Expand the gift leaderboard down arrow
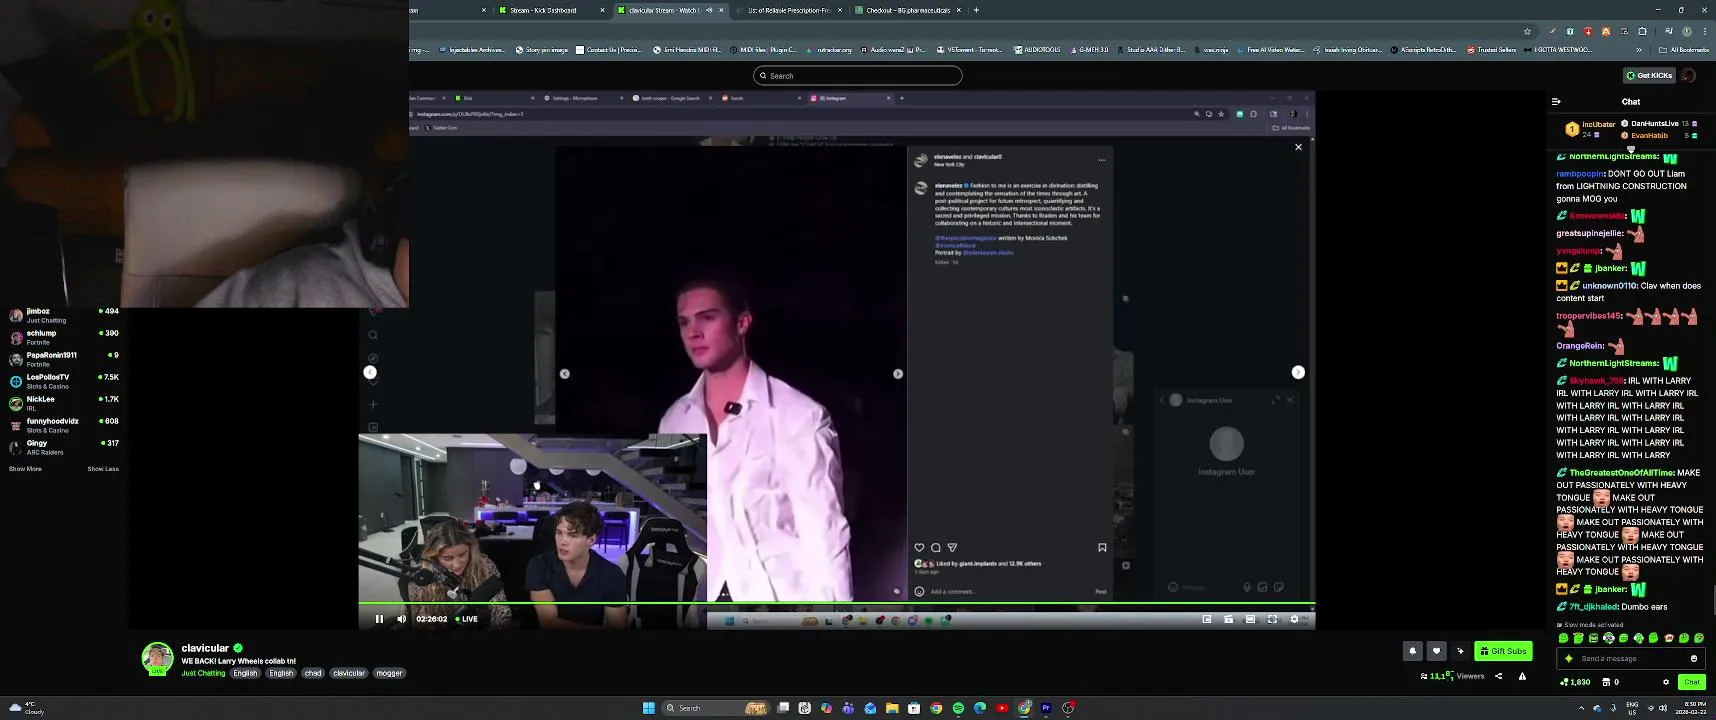This screenshot has width=1716, height=720. [x=1631, y=149]
